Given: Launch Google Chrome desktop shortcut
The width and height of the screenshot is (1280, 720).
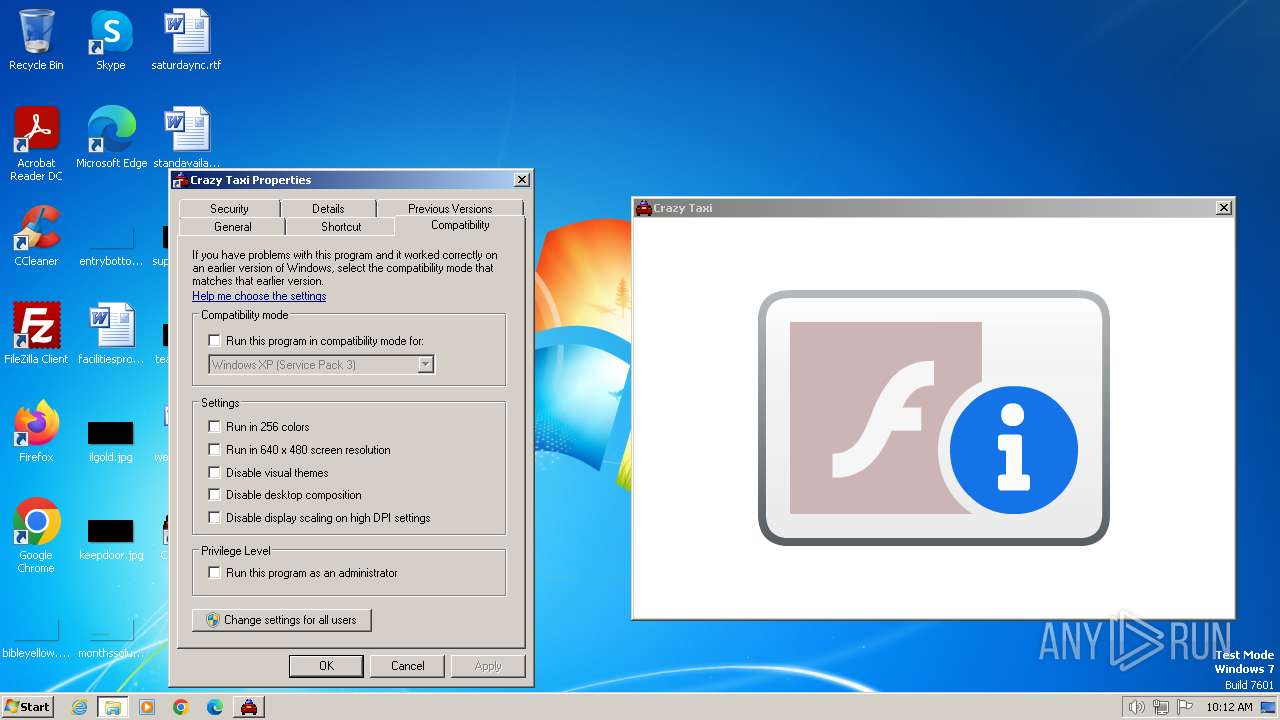Looking at the screenshot, I should pos(36,535).
